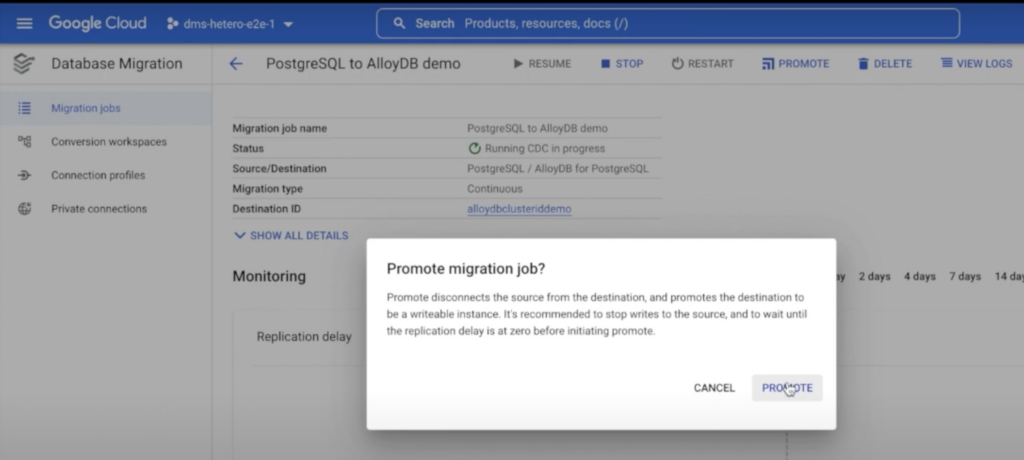Screen dimensions: 1024x460
Task: Open the hamburger navigation menu
Action: click(24, 24)
